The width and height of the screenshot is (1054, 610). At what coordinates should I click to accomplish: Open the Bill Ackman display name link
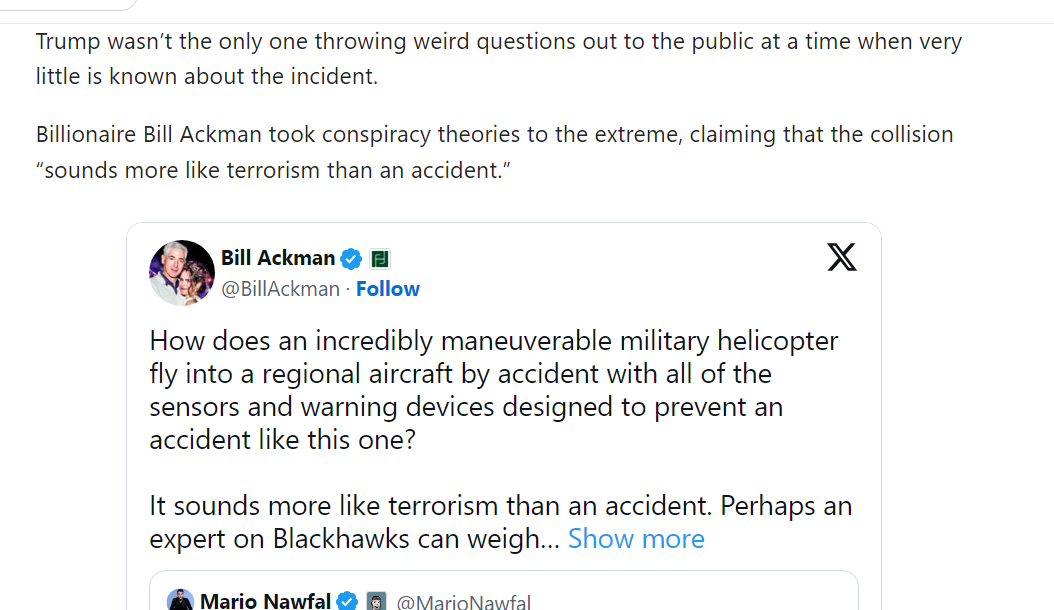pyautogui.click(x=278, y=258)
